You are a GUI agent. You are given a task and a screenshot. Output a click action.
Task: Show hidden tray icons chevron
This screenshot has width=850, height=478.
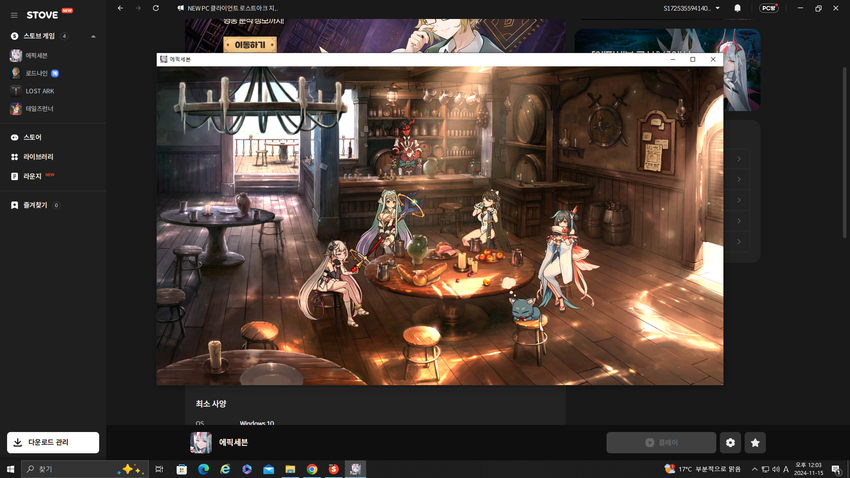pyautogui.click(x=754, y=469)
